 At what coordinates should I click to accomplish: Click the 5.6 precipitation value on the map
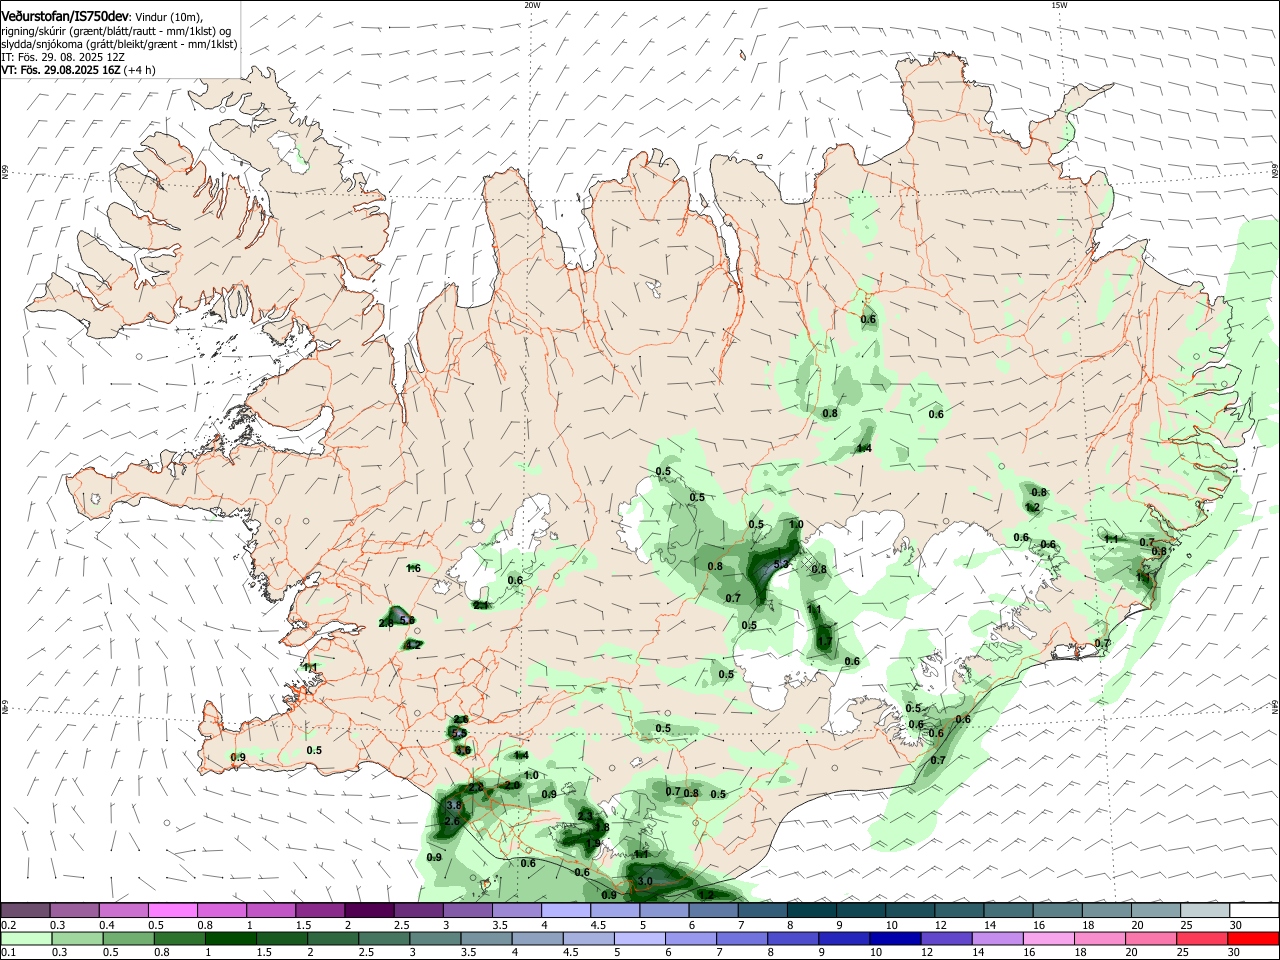pos(407,620)
